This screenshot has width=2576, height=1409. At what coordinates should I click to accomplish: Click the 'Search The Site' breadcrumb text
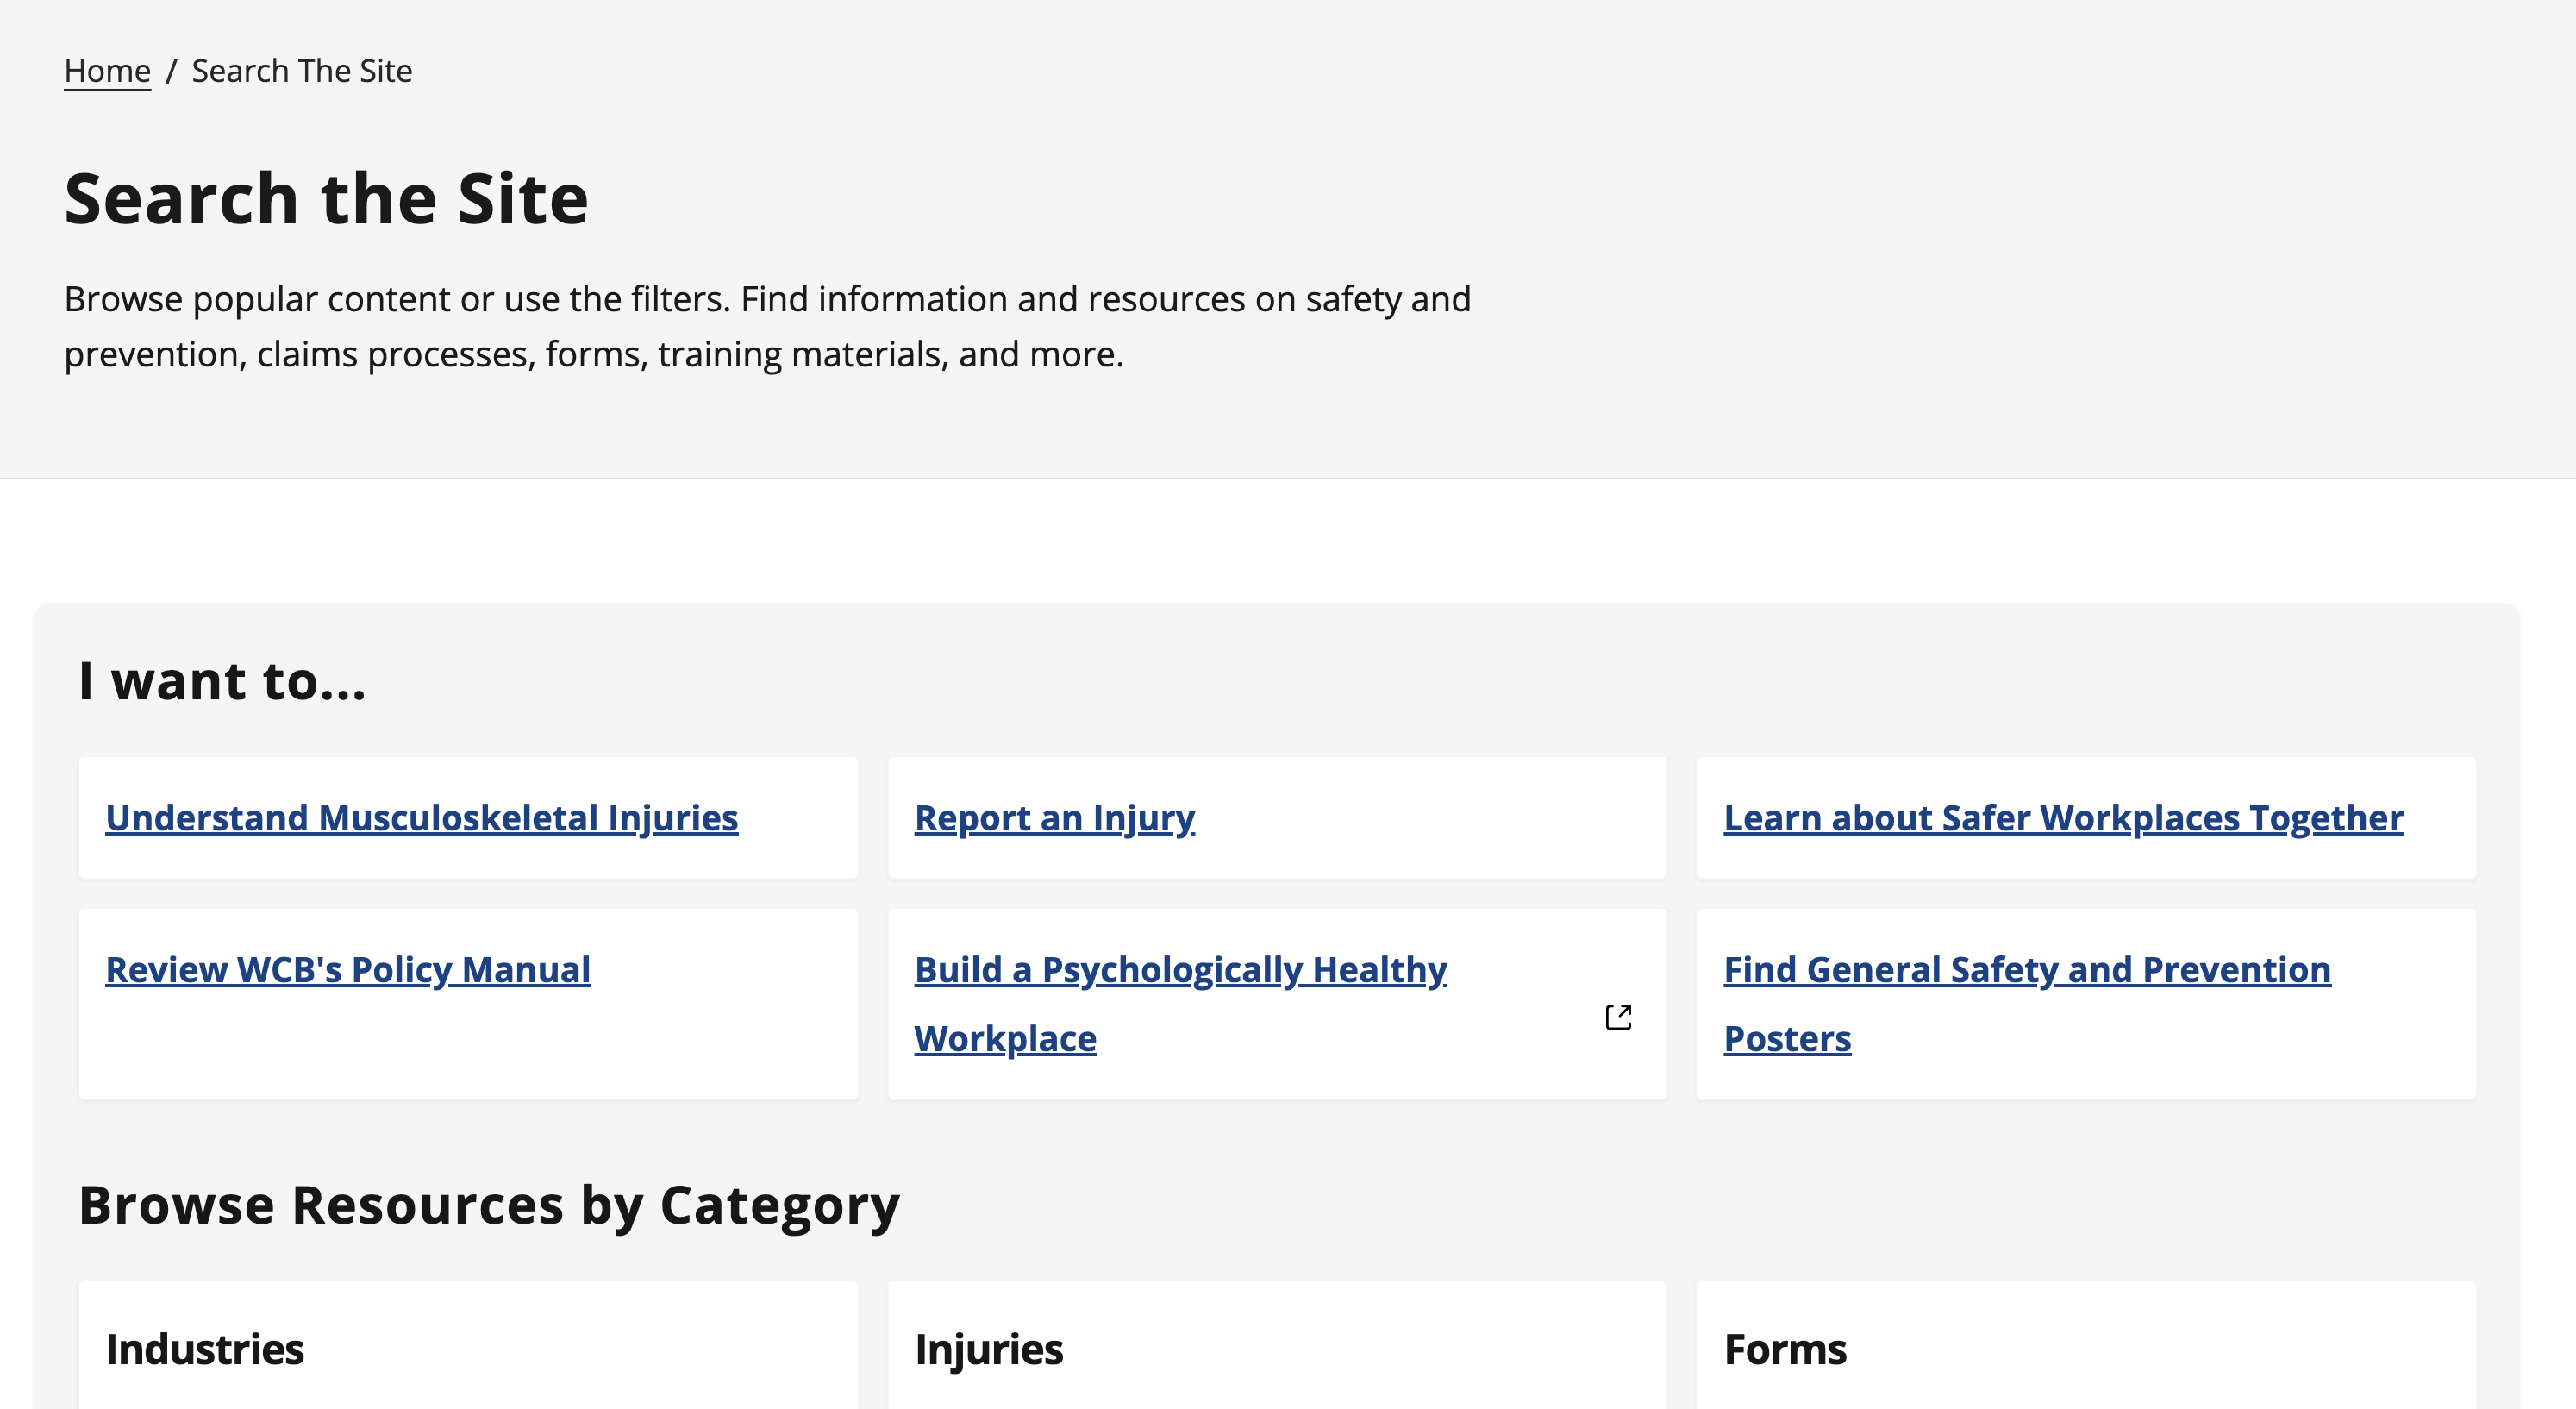click(x=302, y=71)
